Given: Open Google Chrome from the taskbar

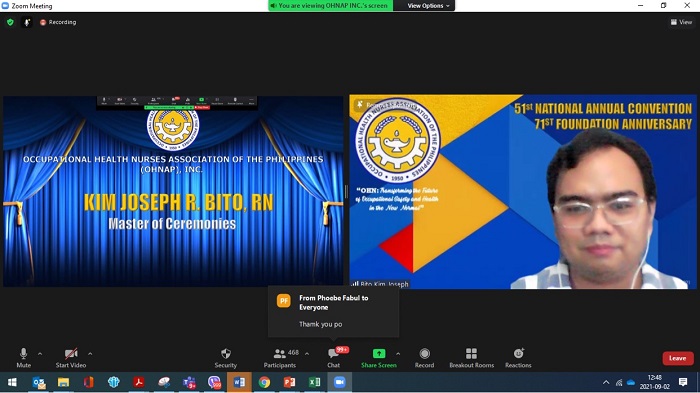Looking at the screenshot, I should tap(264, 382).
